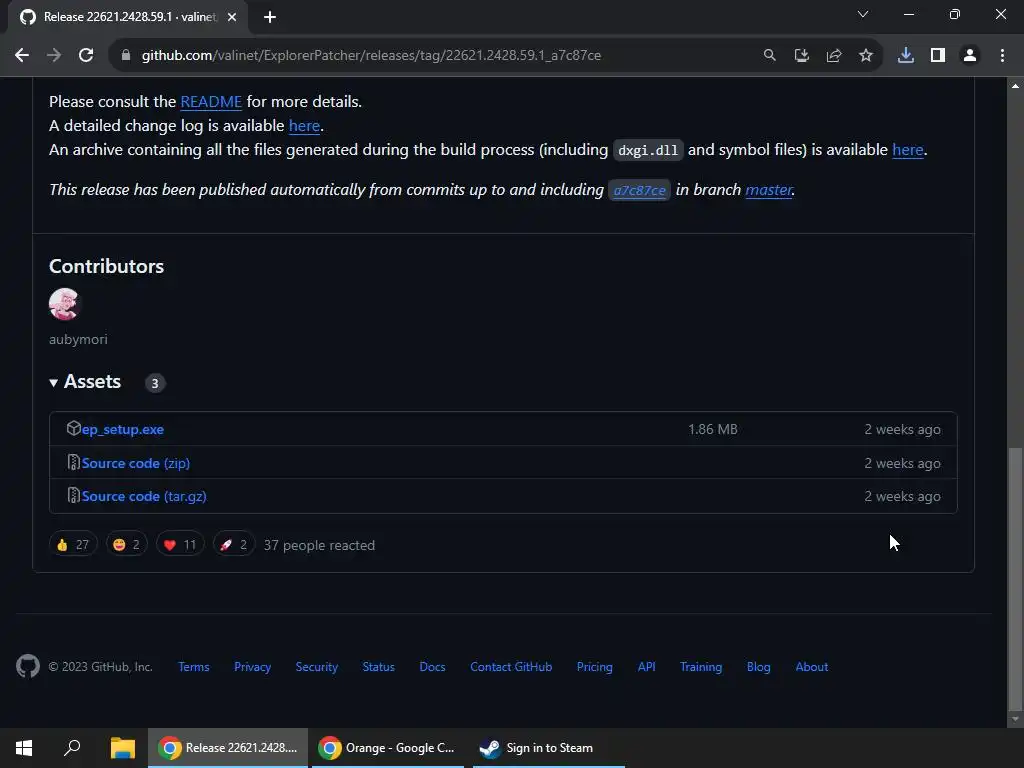
Task: Open commit a7c87ce link
Action: coord(639,190)
